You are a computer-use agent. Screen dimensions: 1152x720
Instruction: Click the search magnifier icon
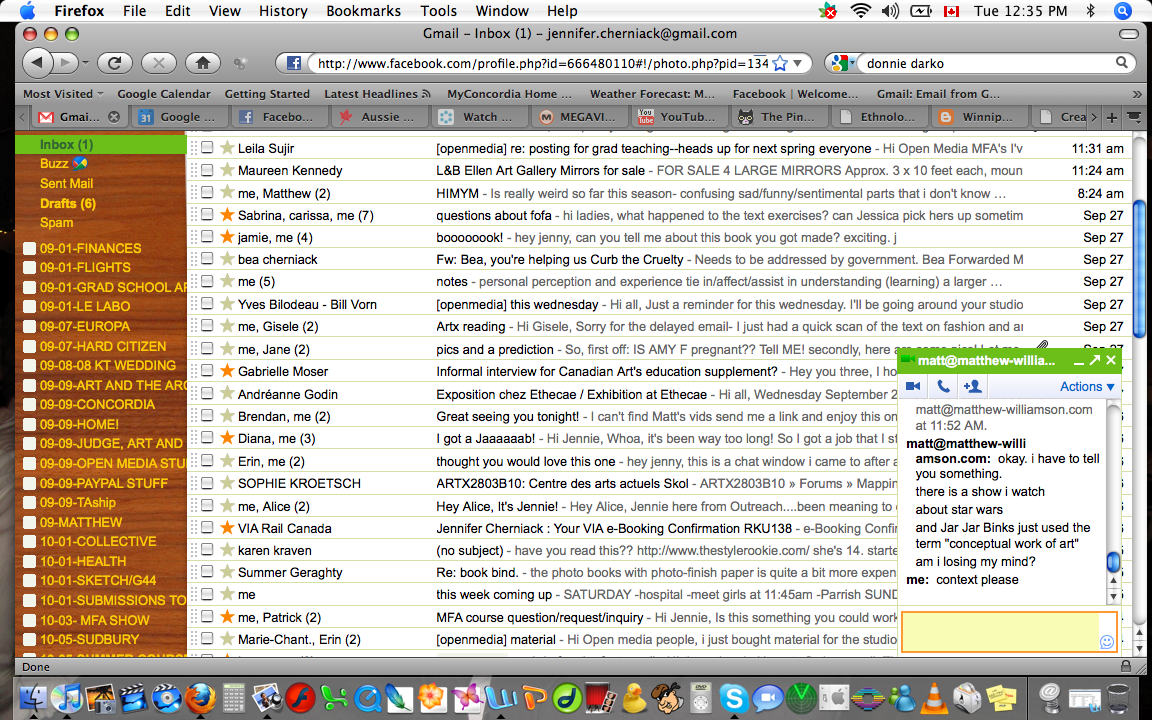click(1122, 63)
